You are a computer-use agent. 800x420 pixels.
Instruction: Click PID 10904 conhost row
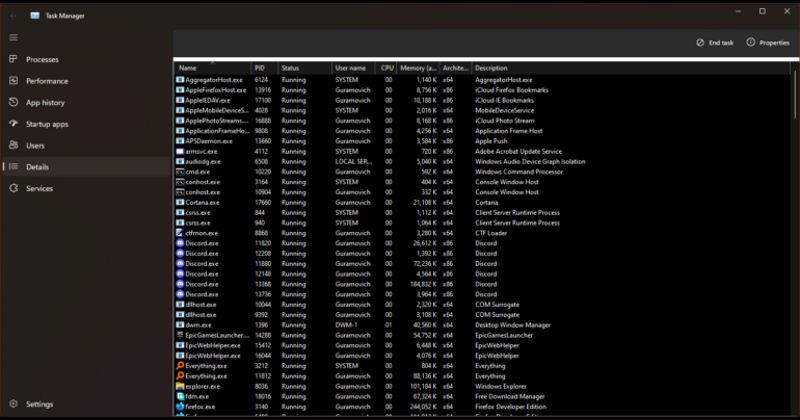(482, 192)
